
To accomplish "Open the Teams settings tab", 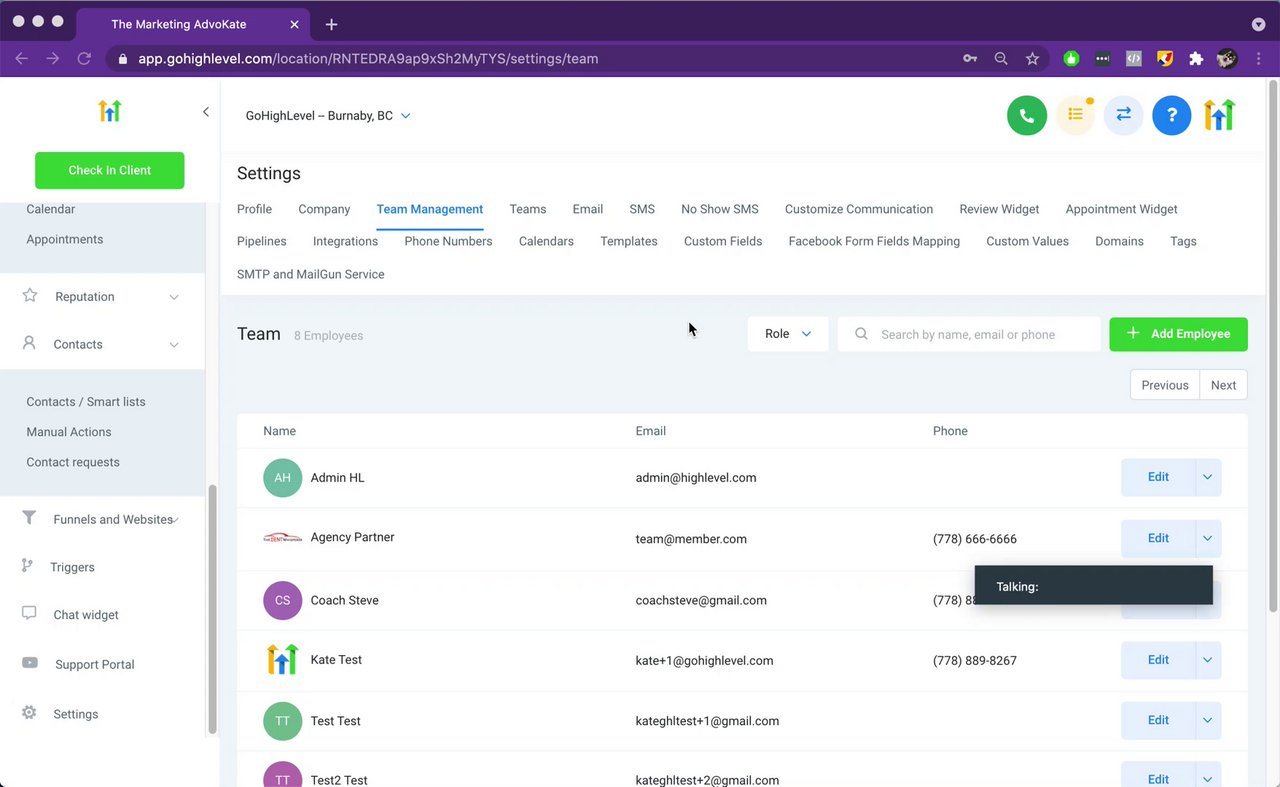I will tap(528, 209).
